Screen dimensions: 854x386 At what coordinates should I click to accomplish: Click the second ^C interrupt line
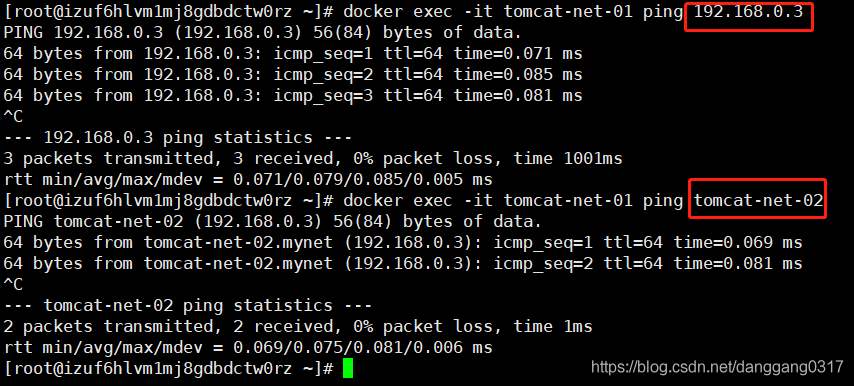click(13, 284)
